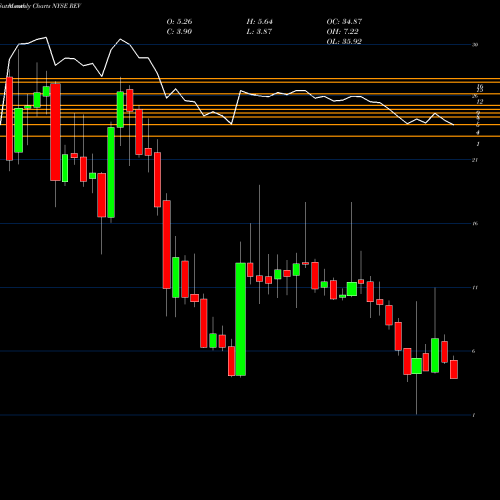Select the price axis label 6
Image resolution: width=500 pixels, height=500 pixels.
474,351
